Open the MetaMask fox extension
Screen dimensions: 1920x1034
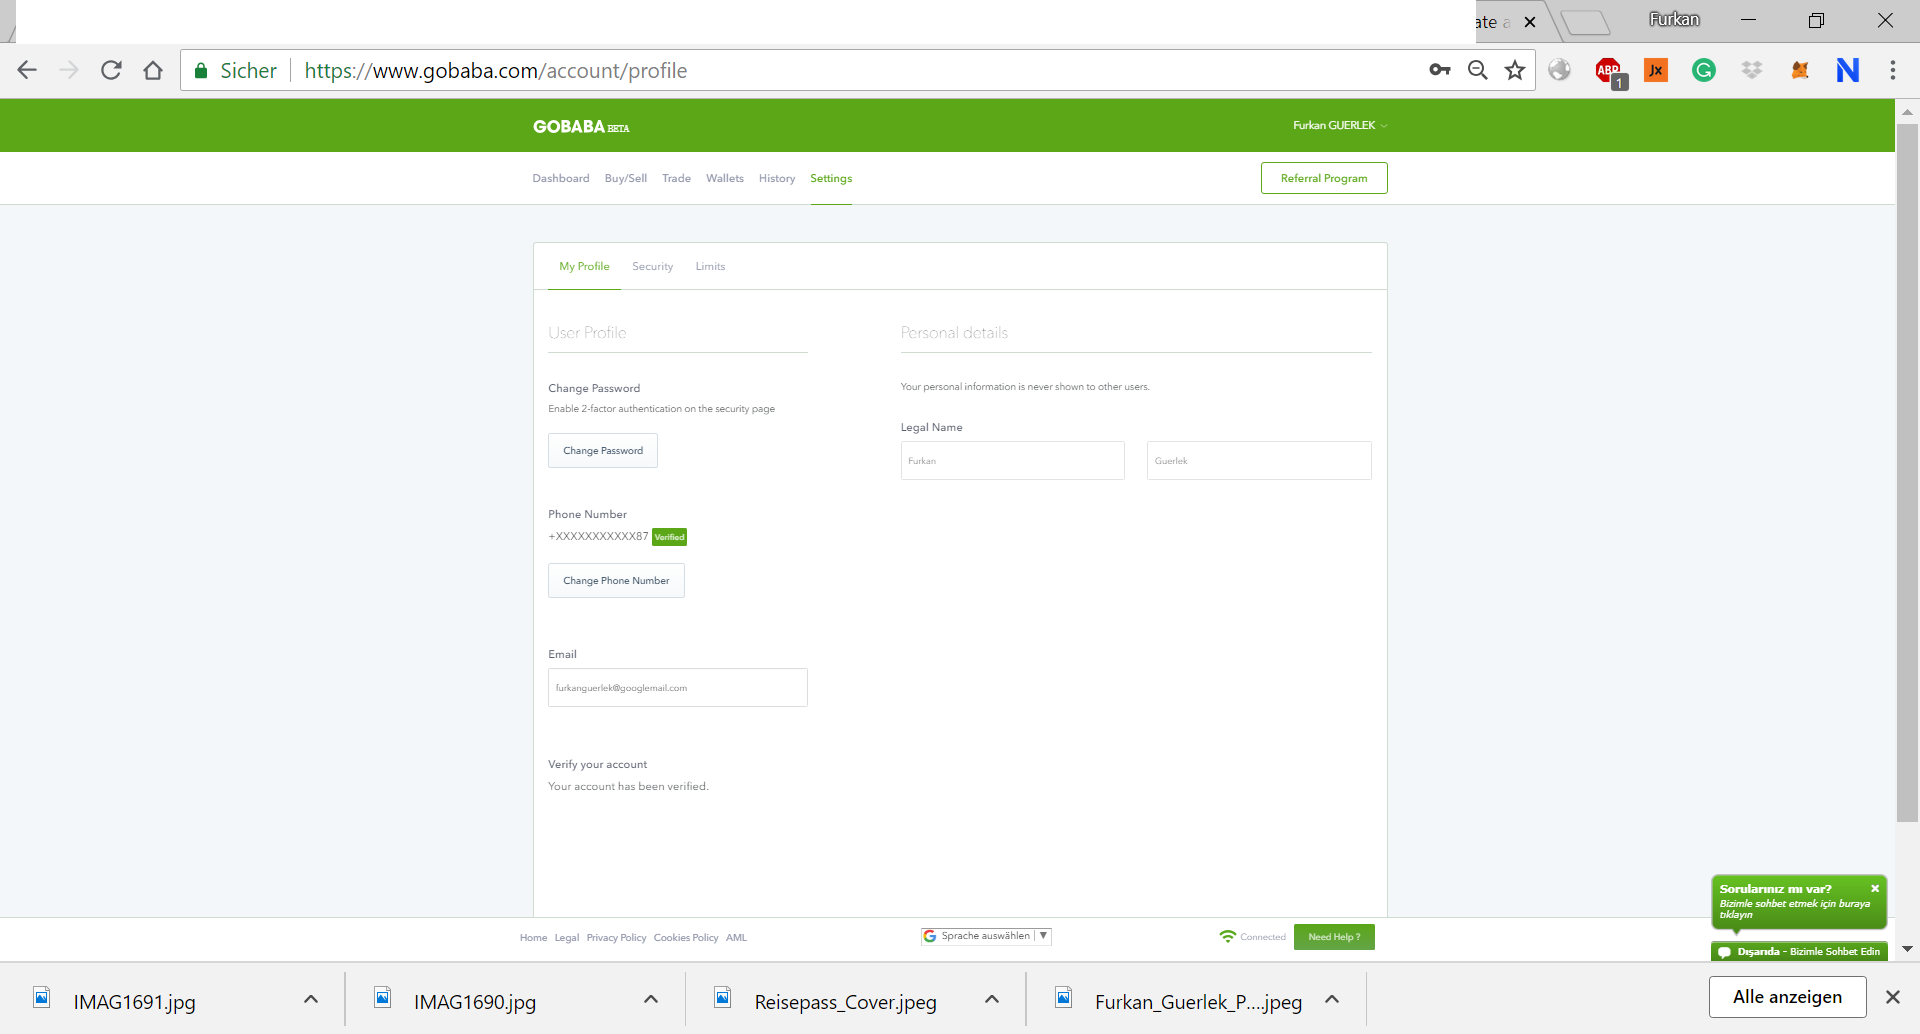click(1800, 70)
